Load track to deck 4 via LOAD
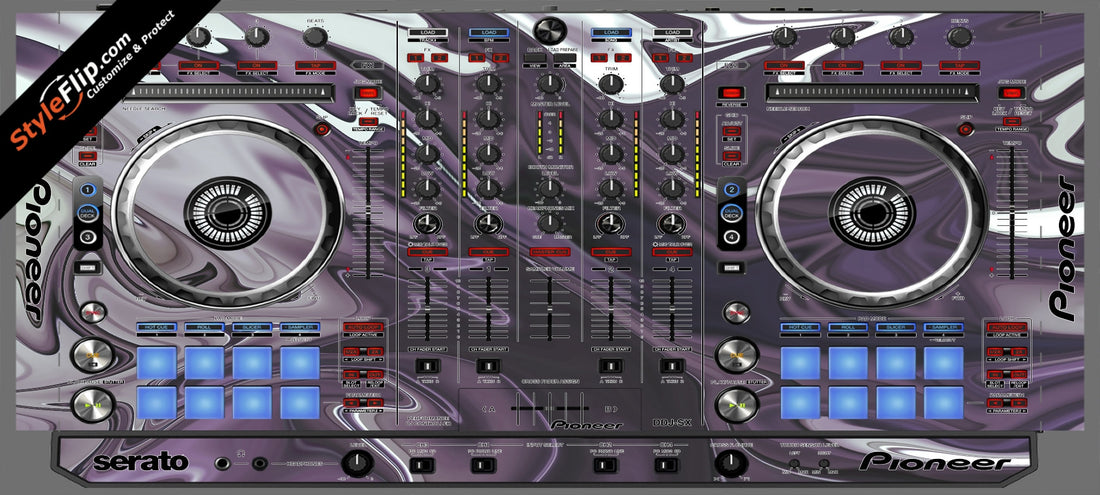 [672, 32]
